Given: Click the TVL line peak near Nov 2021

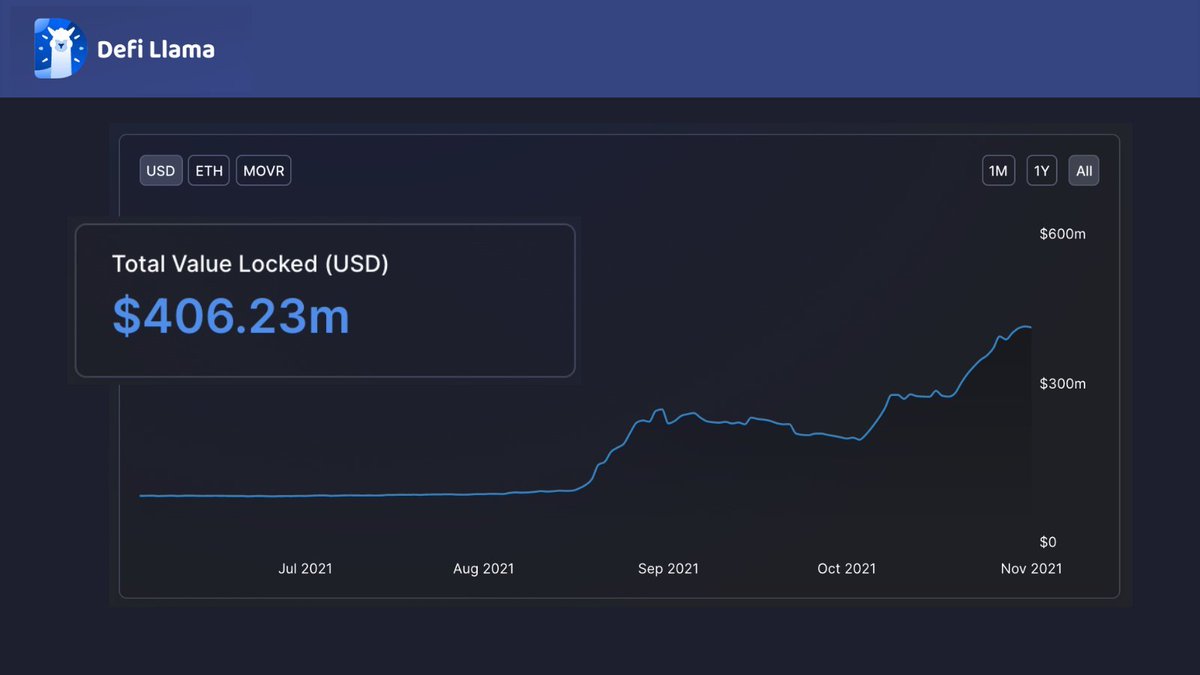Looking at the screenshot, I should point(1024,327).
